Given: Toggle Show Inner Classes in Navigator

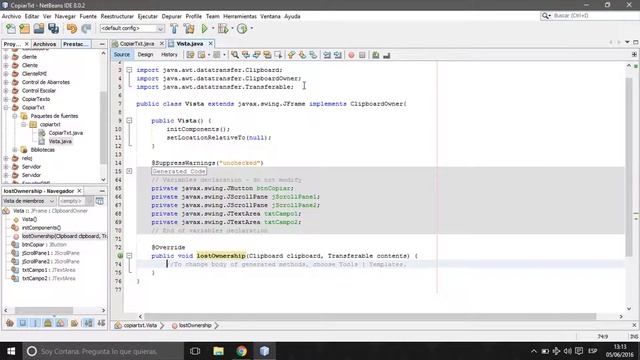Looking at the screenshot, I should [60, 323].
